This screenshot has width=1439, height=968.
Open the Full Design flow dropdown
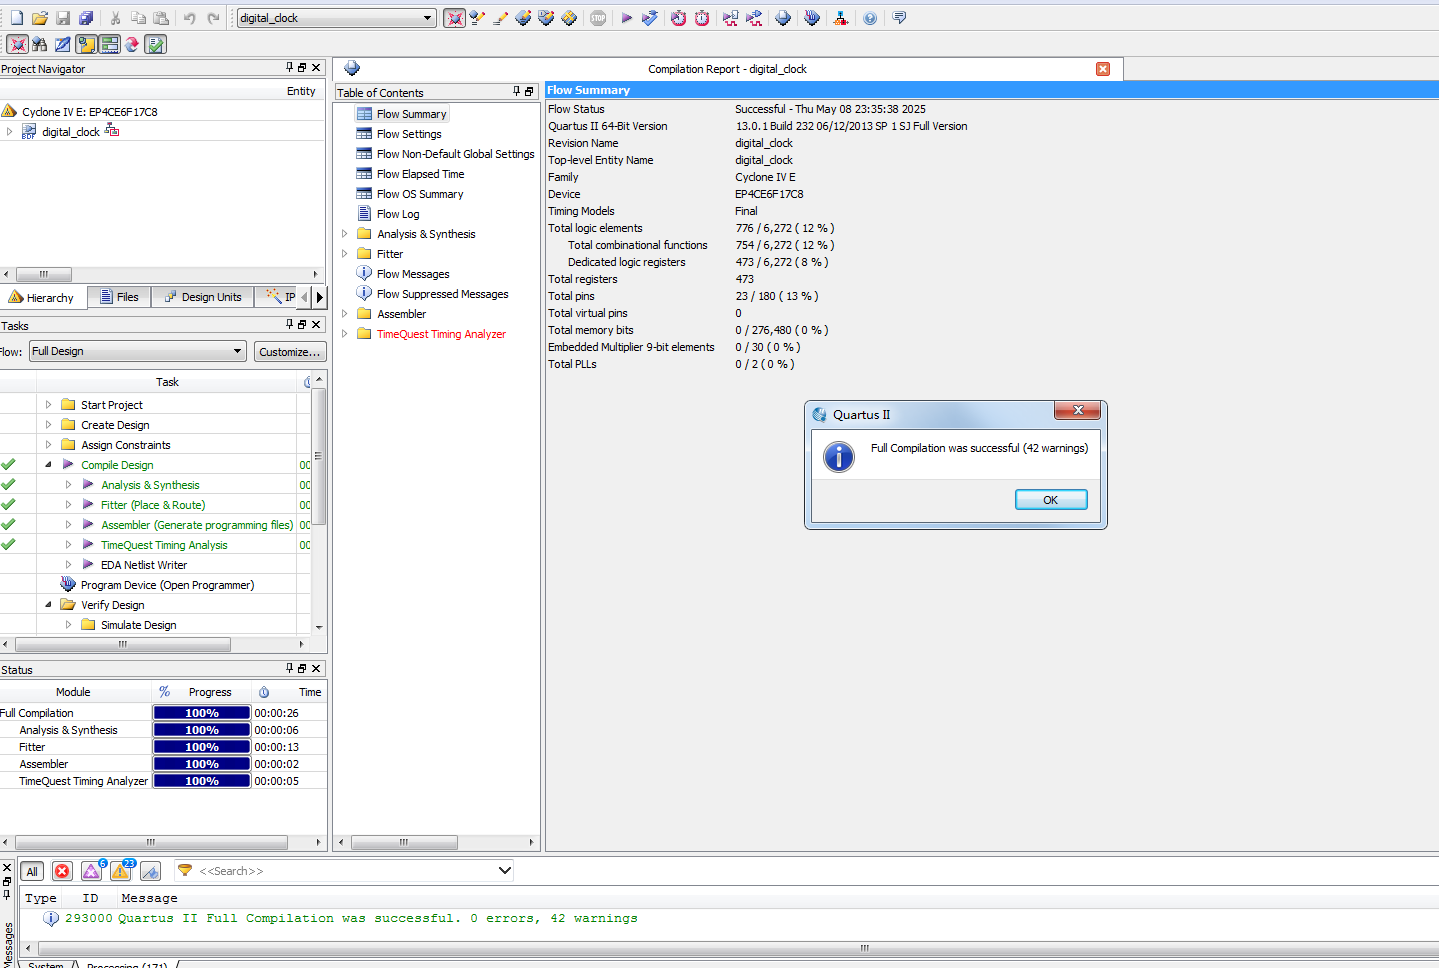[237, 351]
